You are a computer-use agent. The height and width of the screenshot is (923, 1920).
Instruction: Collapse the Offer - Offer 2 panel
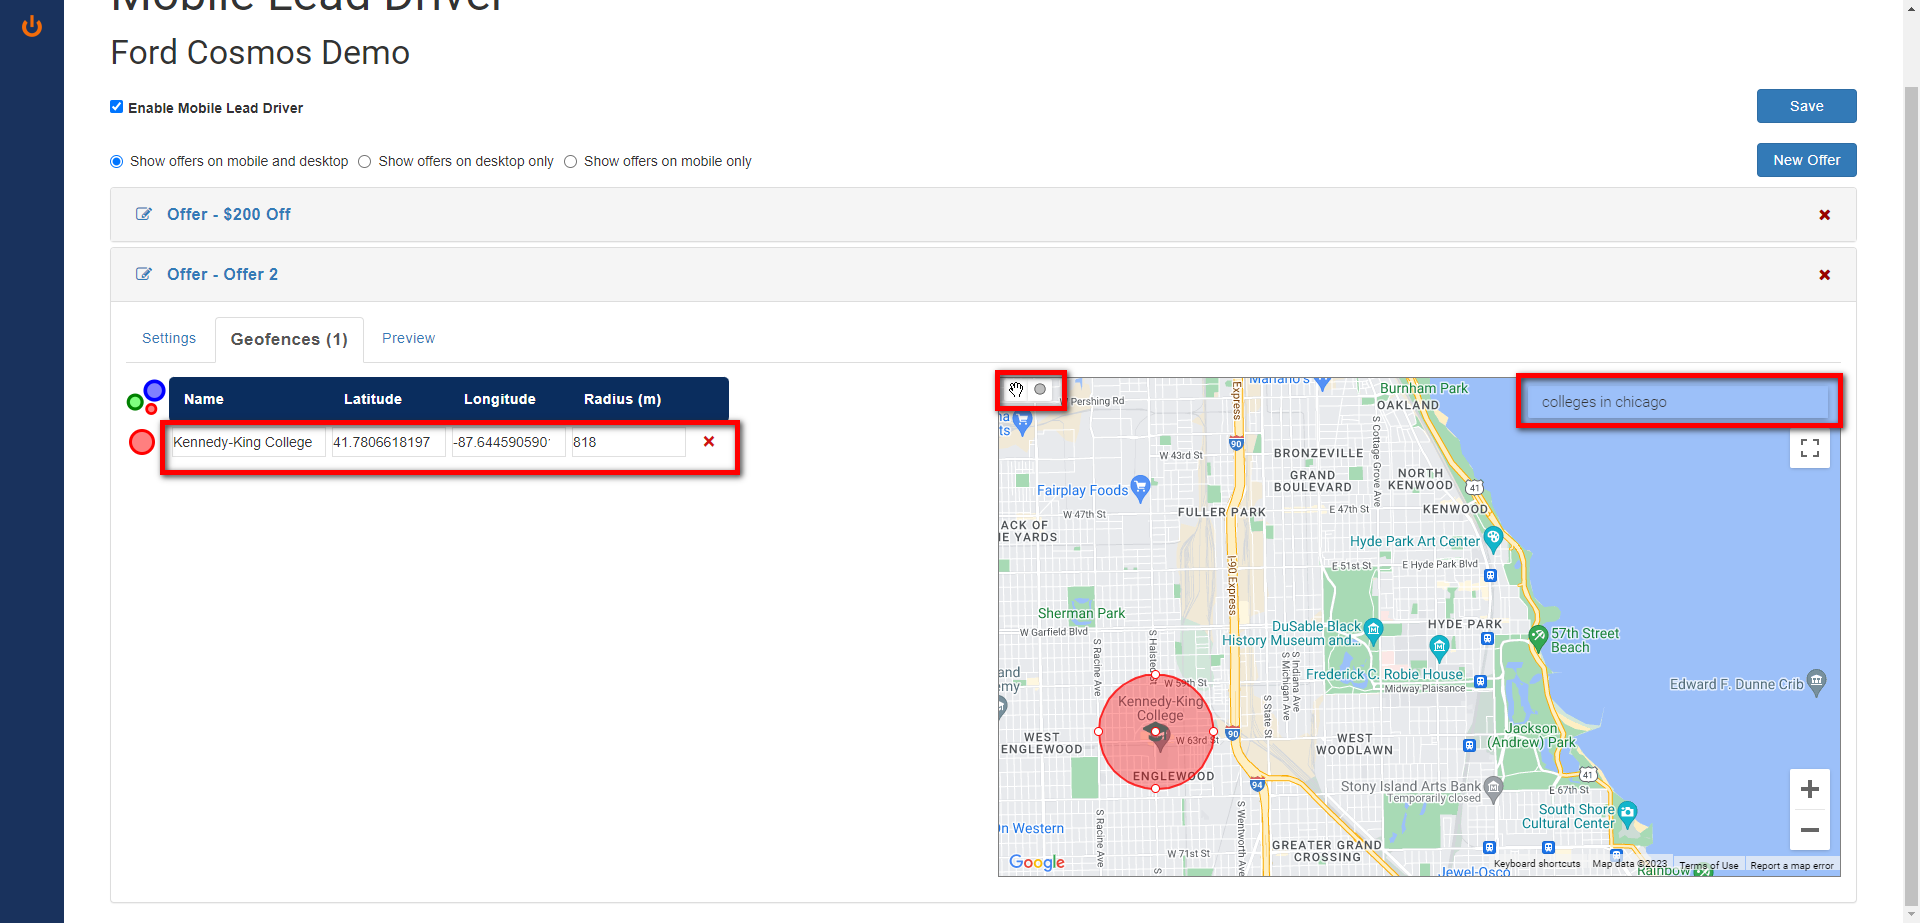(222, 274)
